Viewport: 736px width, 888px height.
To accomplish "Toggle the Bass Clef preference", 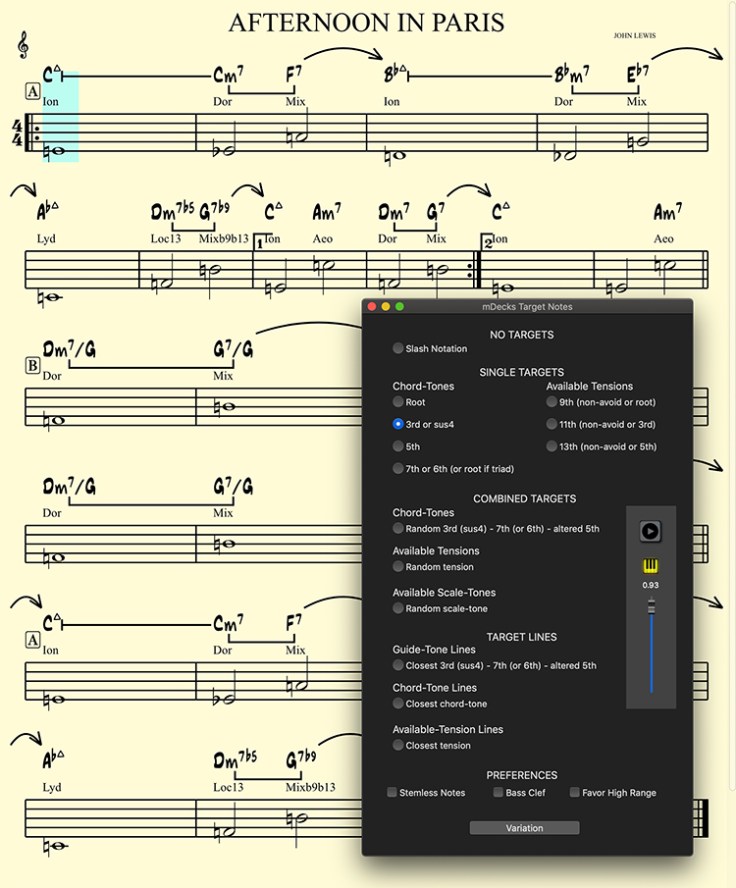I will [x=498, y=793].
